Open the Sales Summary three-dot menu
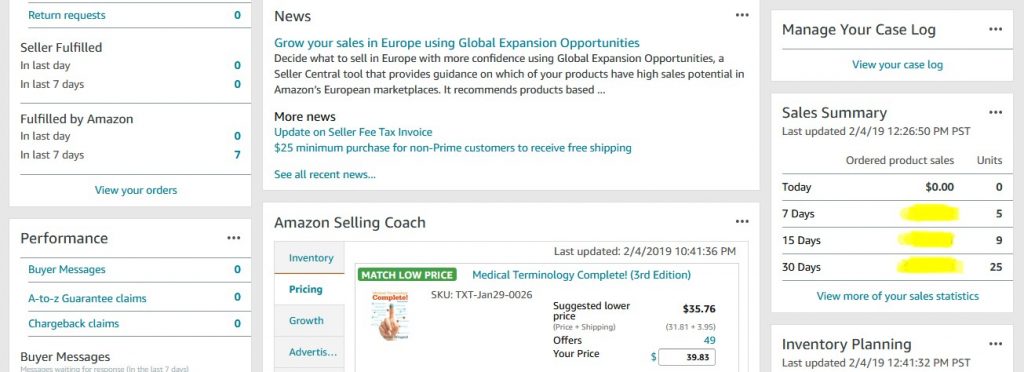Viewport: 1024px width, 372px height. pos(995,113)
